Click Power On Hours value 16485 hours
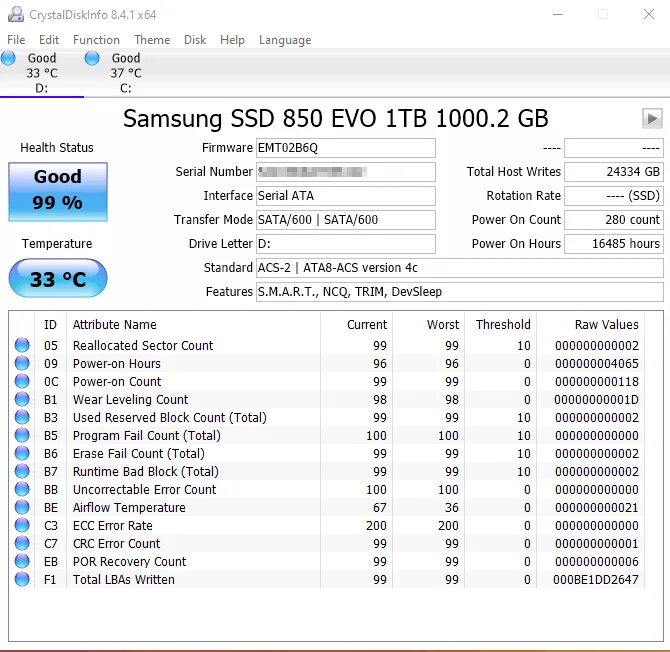Image resolution: width=670 pixels, height=652 pixels. [614, 244]
